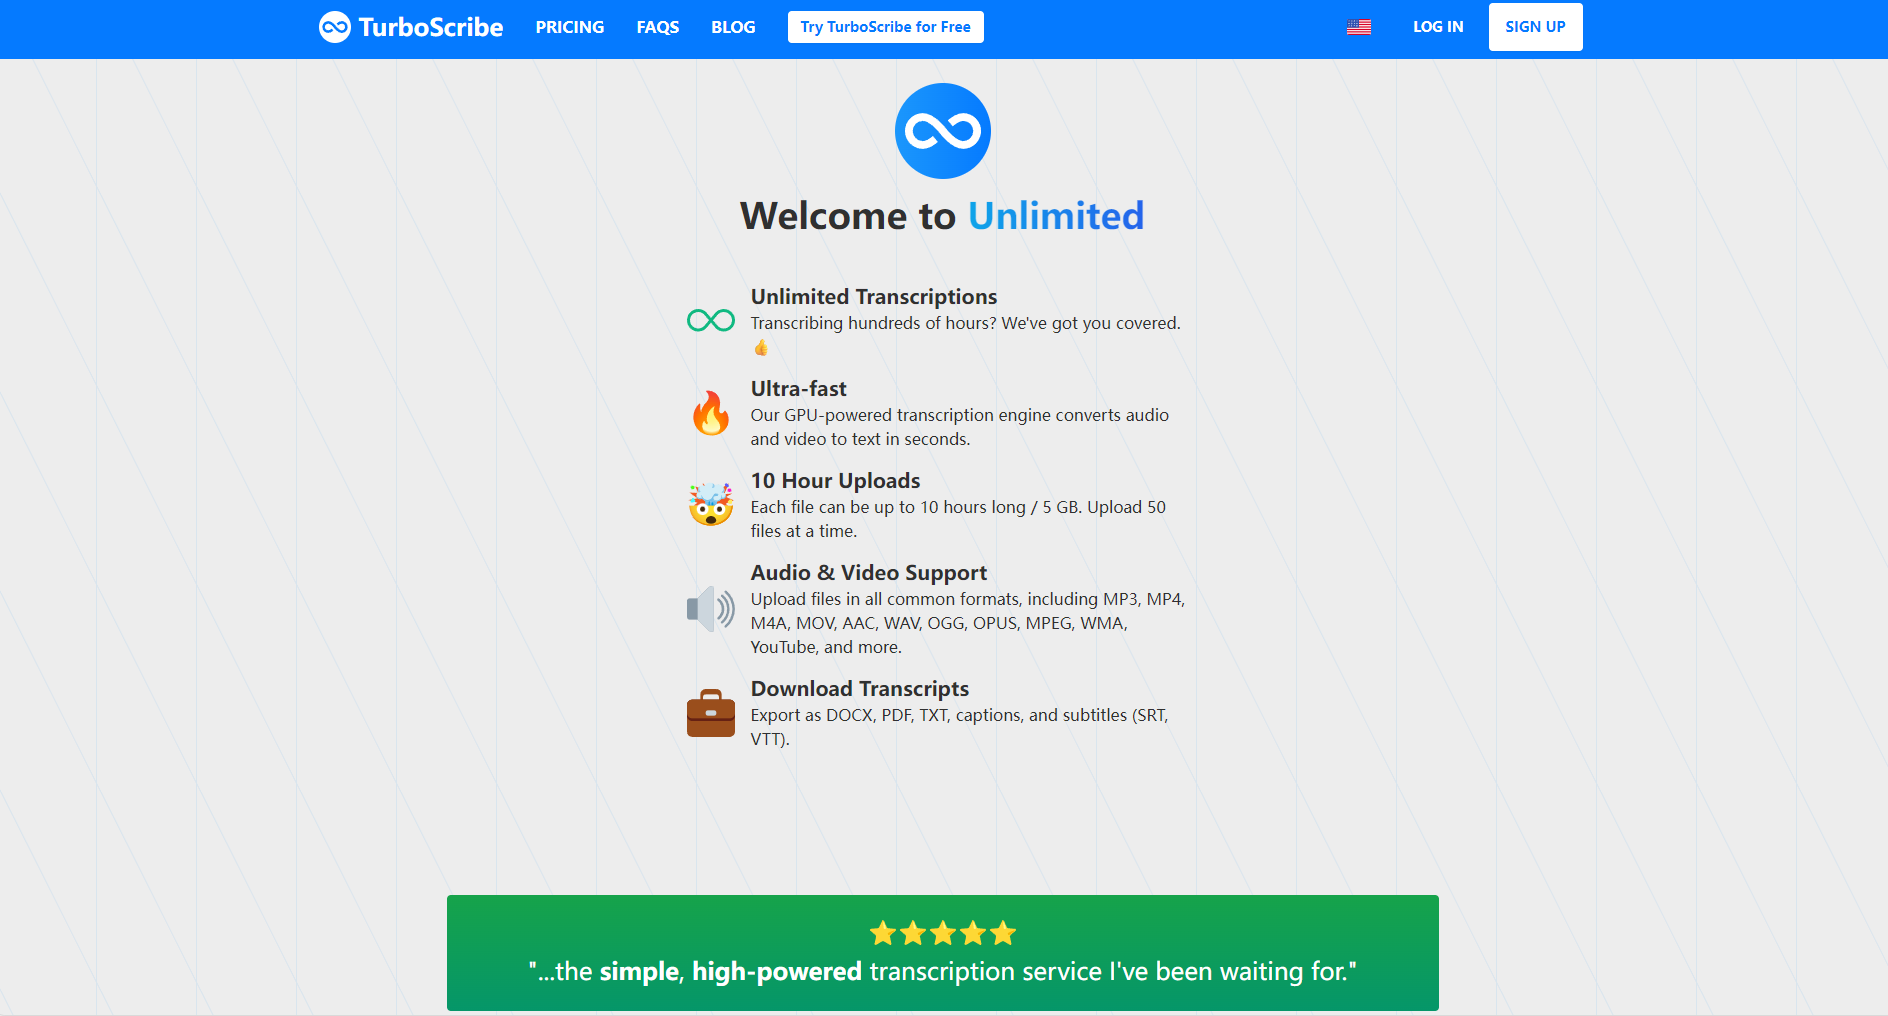Click the thumbs-up emoji
Image resolution: width=1888 pixels, height=1016 pixels.
761,347
